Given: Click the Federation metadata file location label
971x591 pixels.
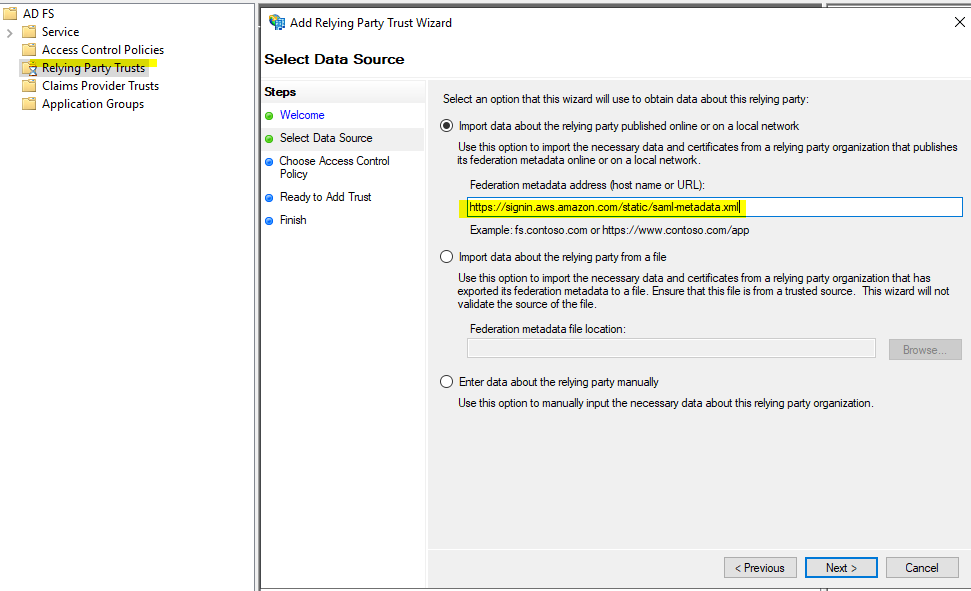Looking at the screenshot, I should tap(547, 329).
